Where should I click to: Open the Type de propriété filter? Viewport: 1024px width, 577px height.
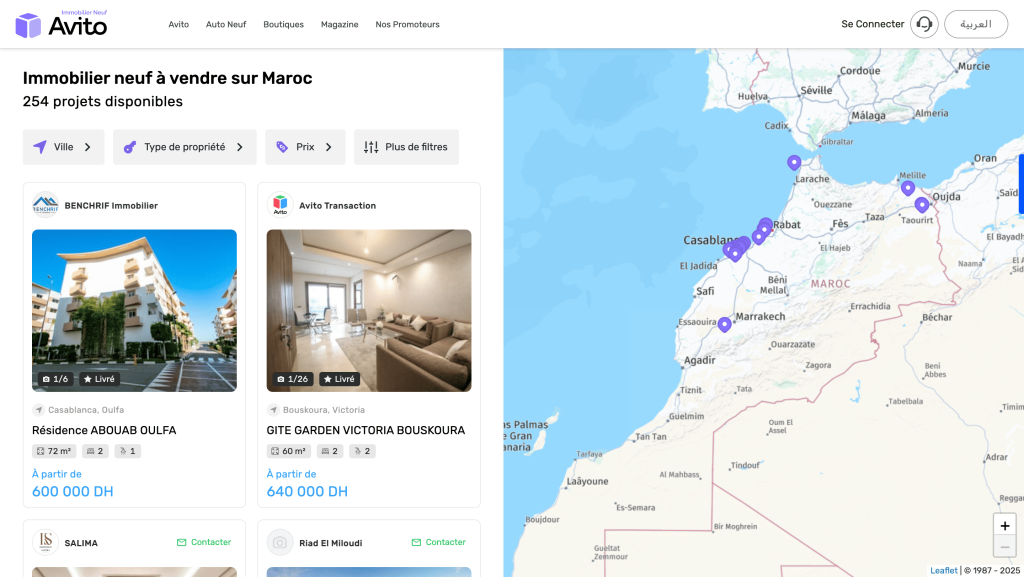point(184,147)
